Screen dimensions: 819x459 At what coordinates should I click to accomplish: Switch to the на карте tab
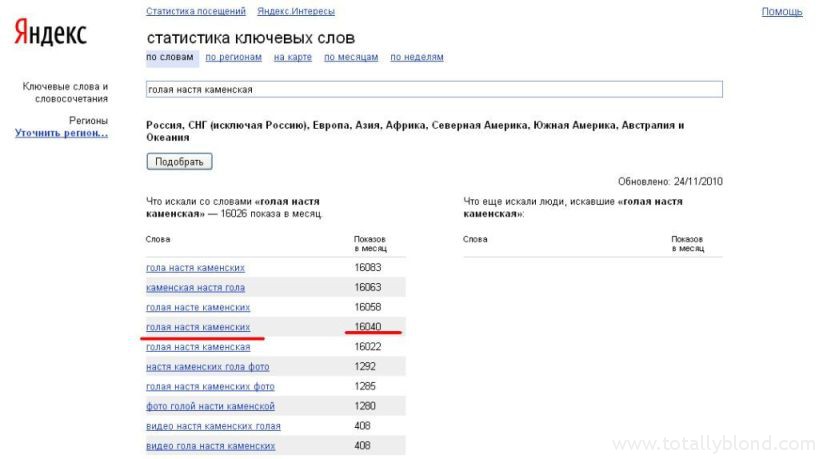click(x=292, y=57)
